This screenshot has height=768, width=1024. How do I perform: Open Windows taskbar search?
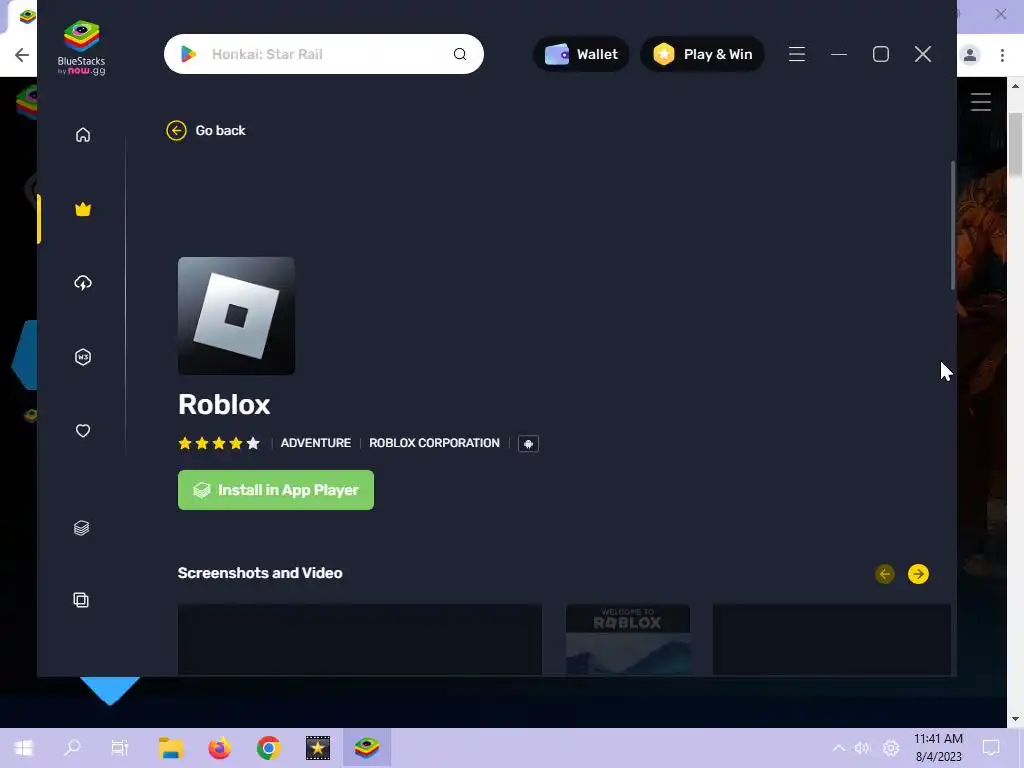coord(72,748)
